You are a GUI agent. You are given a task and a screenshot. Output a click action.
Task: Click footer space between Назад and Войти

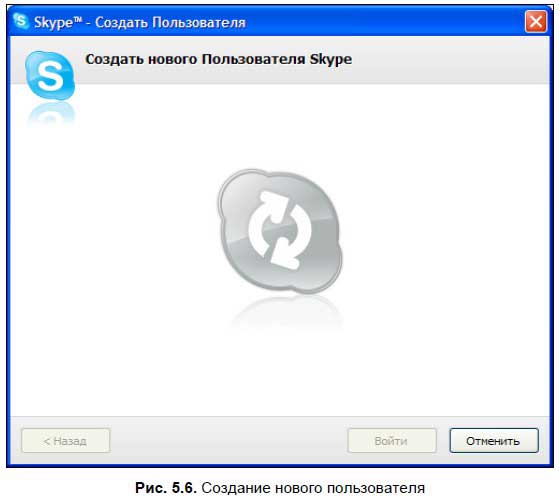229,441
